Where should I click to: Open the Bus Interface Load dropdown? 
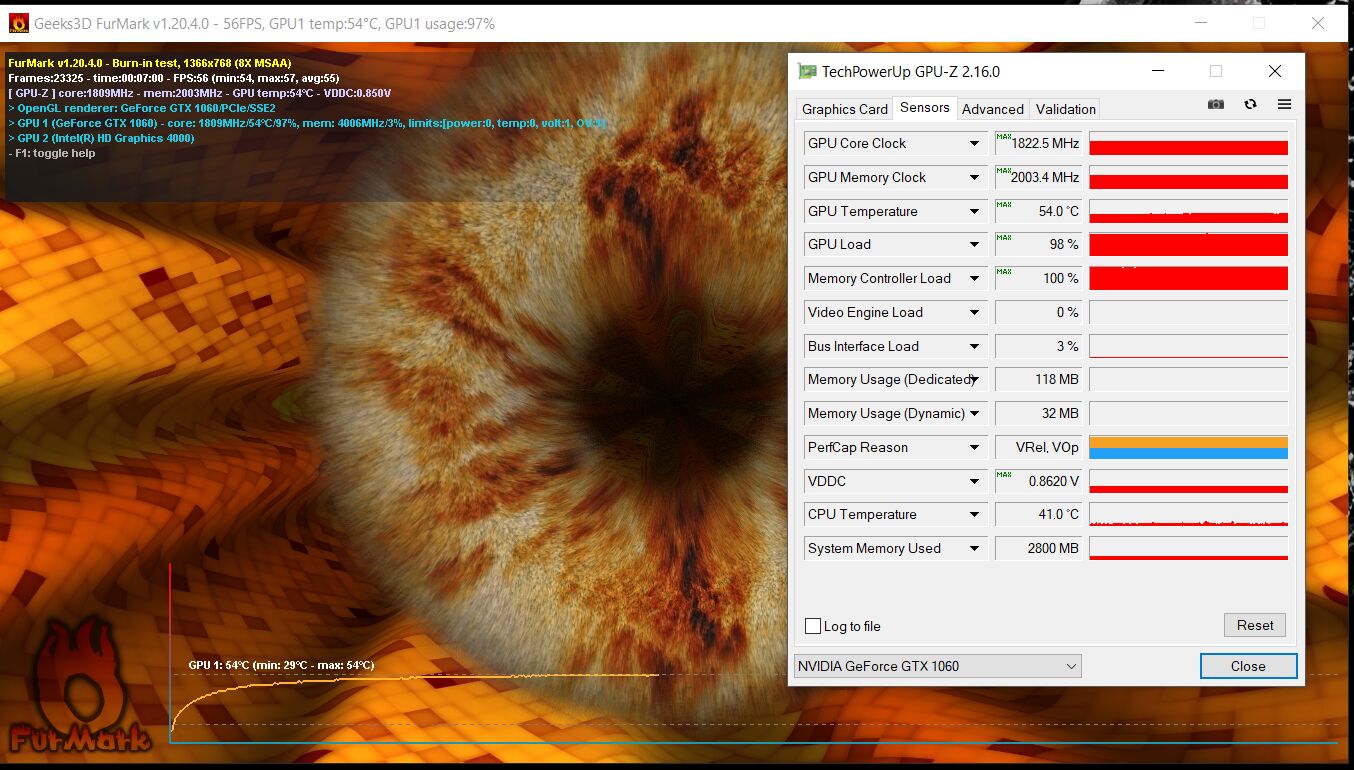[974, 346]
